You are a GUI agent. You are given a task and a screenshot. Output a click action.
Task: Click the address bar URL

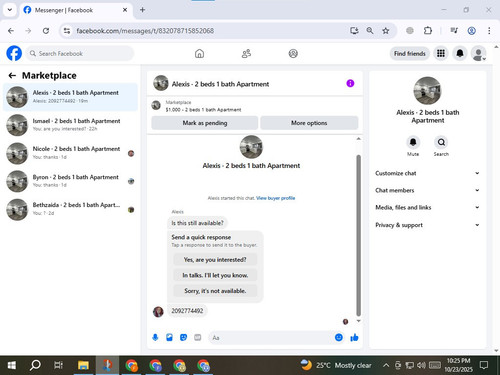tap(145, 31)
